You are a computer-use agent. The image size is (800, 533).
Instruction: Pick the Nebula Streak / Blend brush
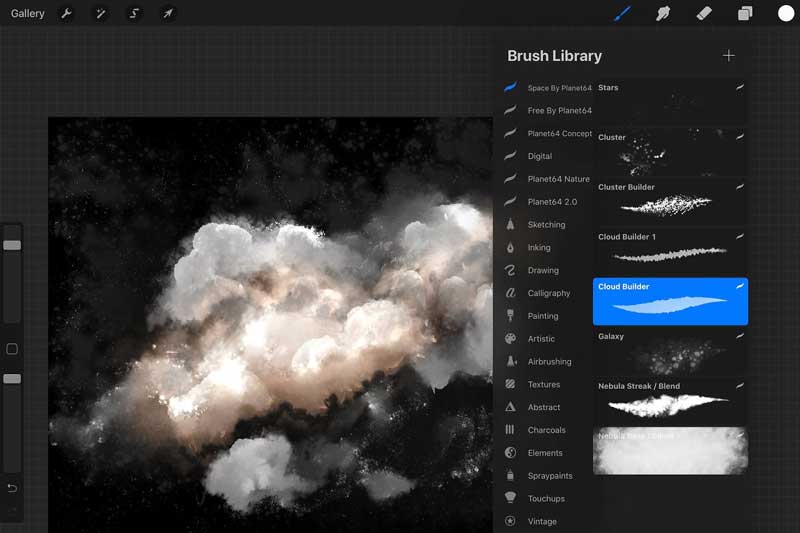(670, 400)
